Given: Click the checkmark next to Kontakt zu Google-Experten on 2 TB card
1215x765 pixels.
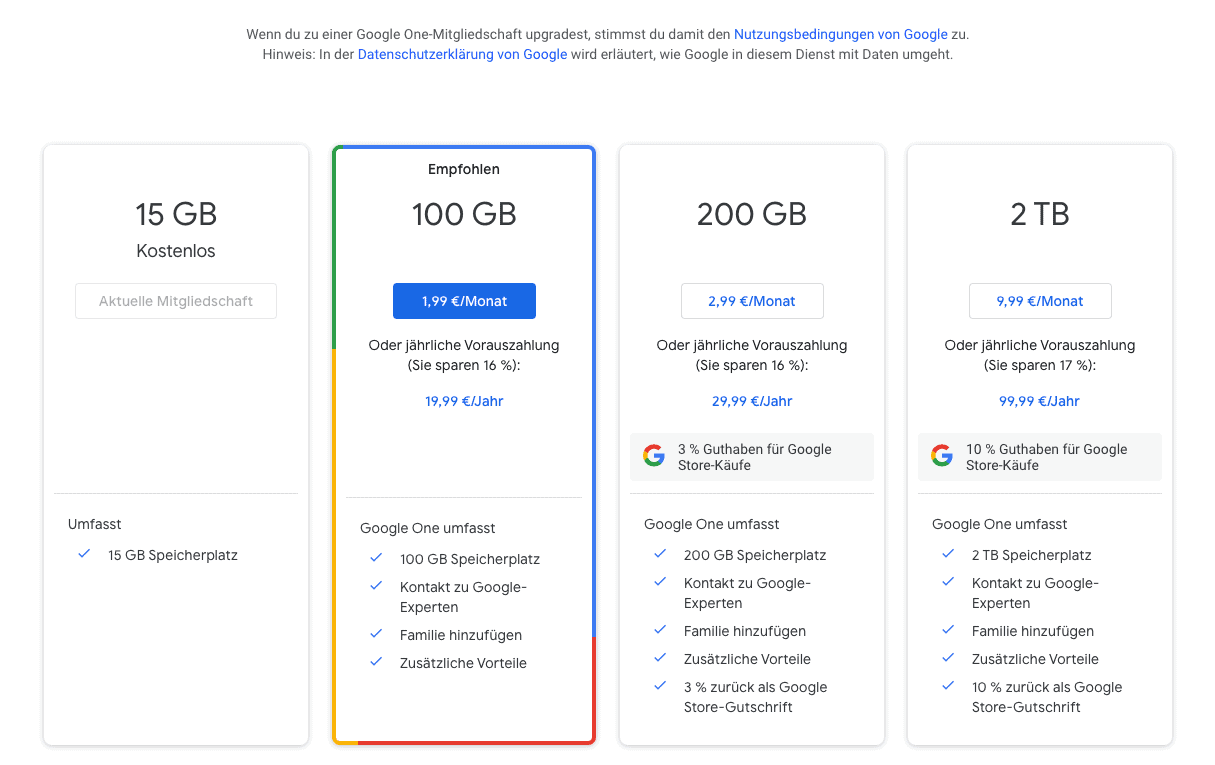Looking at the screenshot, I should [948, 582].
